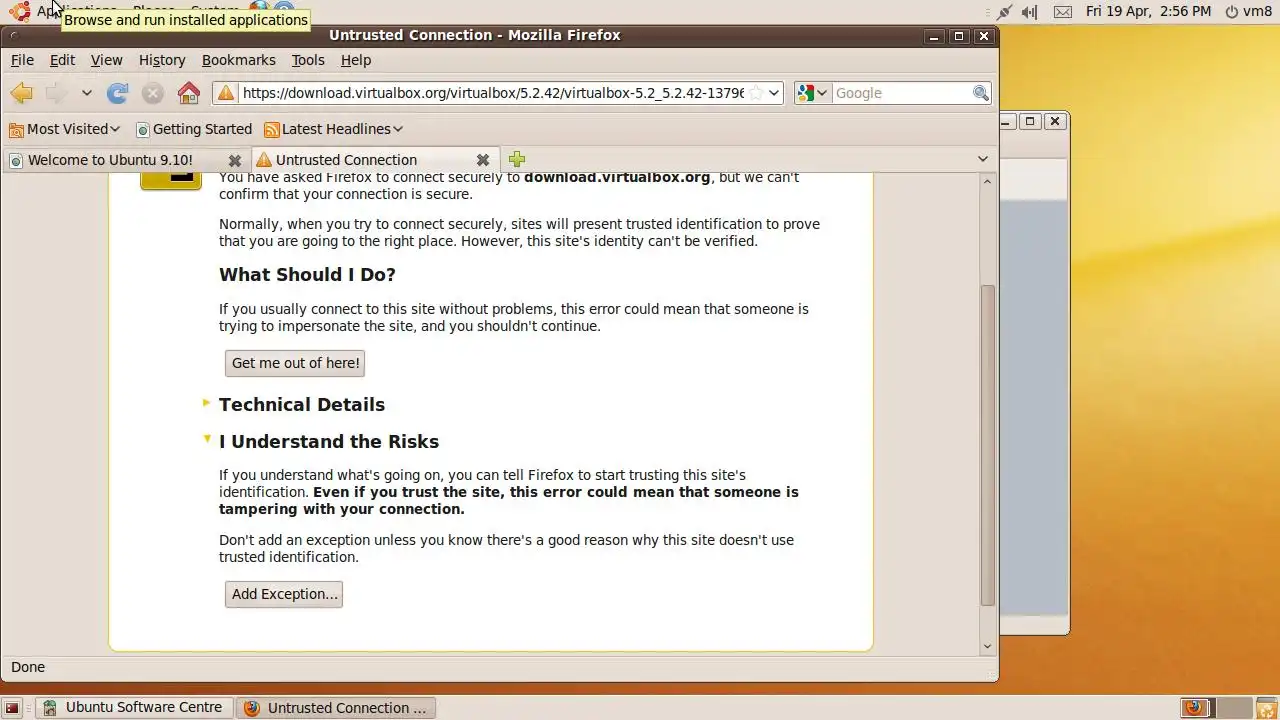The width and height of the screenshot is (1280, 720).
Task: Open the Edit menu
Action: click(x=62, y=60)
